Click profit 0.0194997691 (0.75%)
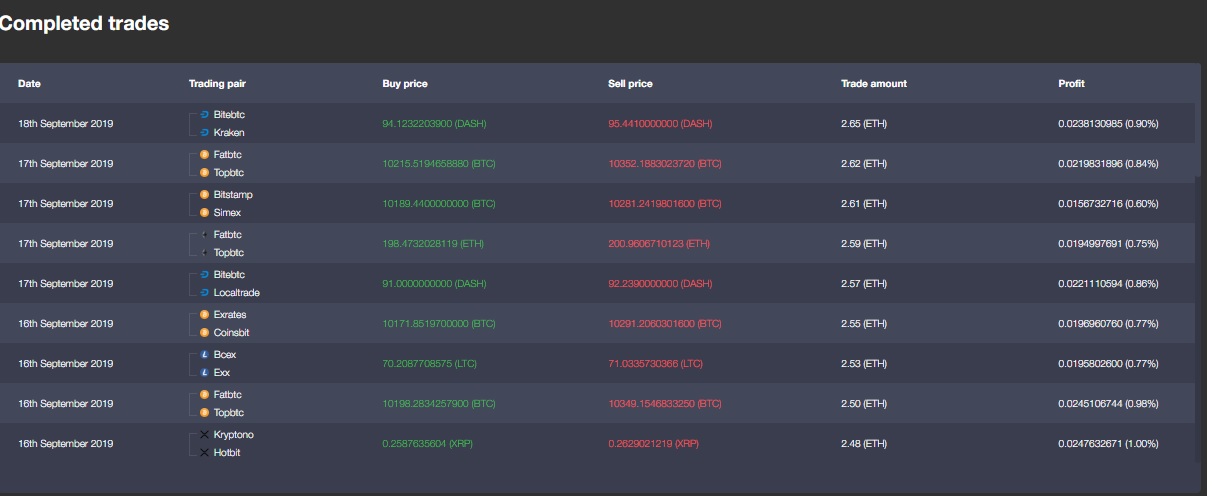 [x=1108, y=244]
